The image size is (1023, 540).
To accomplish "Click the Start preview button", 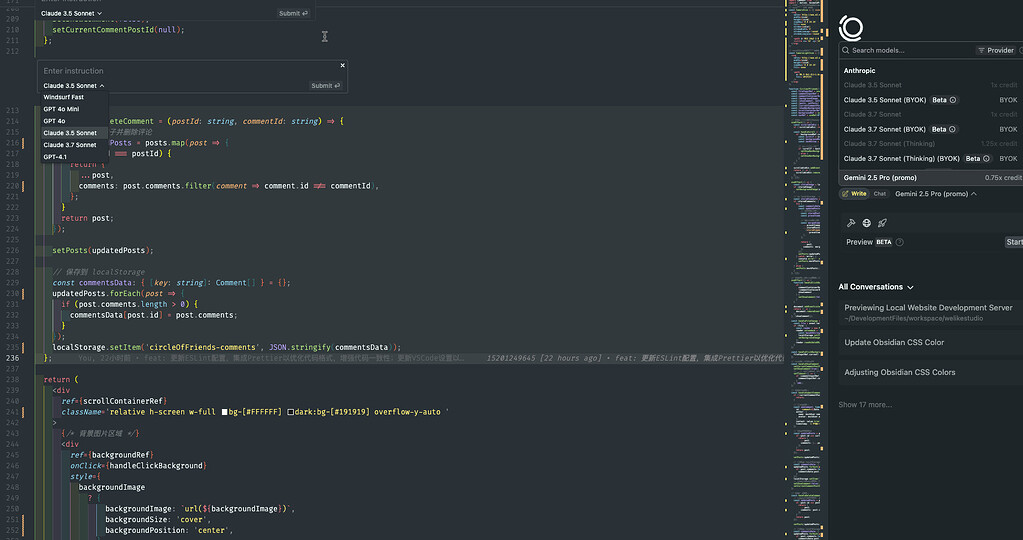I will click(1014, 242).
